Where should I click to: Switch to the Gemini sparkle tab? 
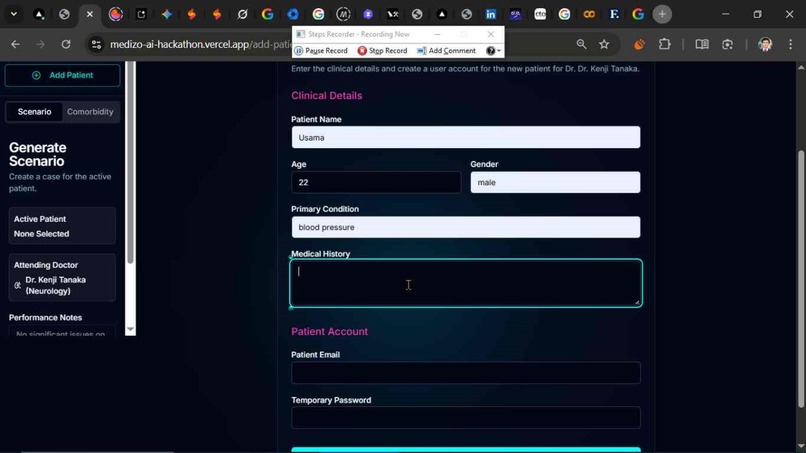(x=167, y=14)
